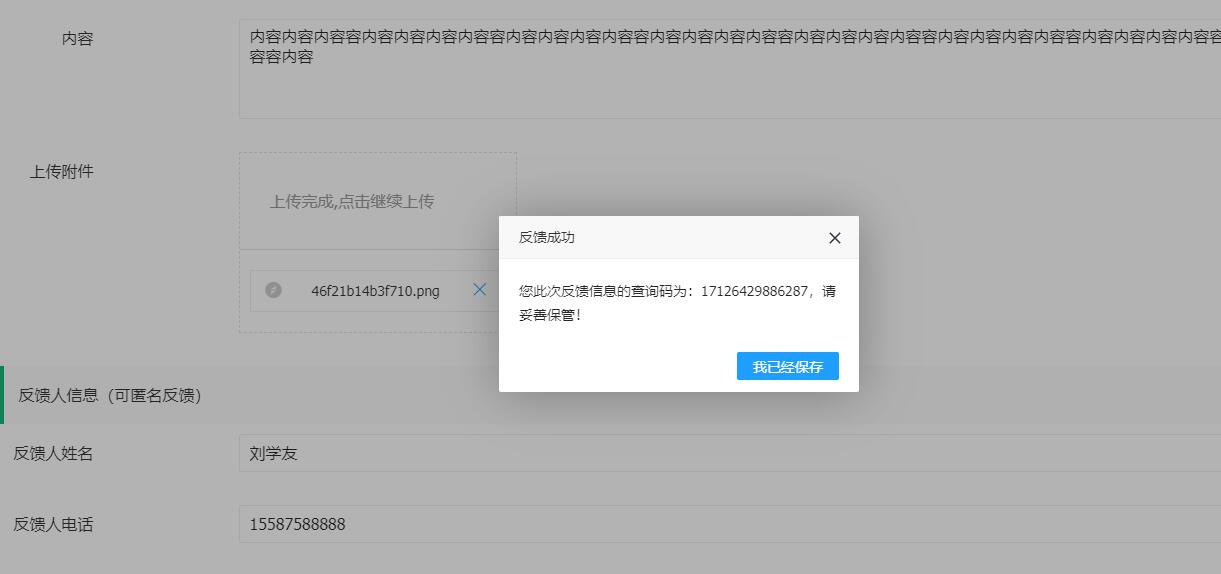Image resolution: width=1221 pixels, height=574 pixels.
Task: Close the 反馈成功 dialog
Action: [835, 238]
